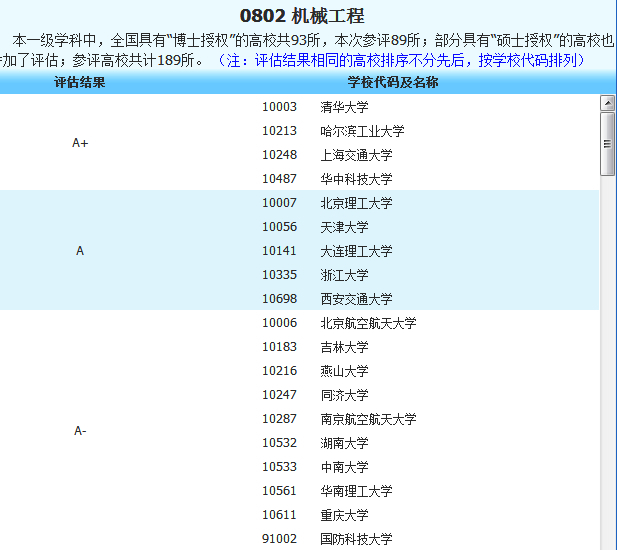Click the 清华大学 entry
This screenshot has width=619, height=550.
click(344, 107)
